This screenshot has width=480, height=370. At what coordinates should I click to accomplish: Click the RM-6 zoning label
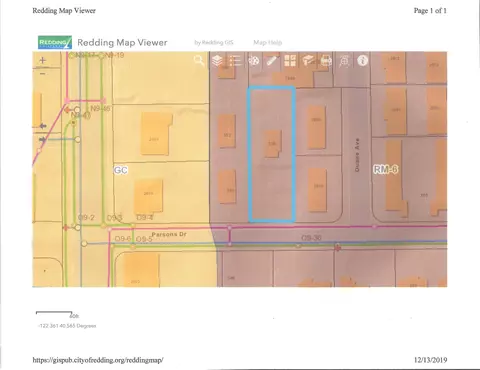pyautogui.click(x=385, y=169)
